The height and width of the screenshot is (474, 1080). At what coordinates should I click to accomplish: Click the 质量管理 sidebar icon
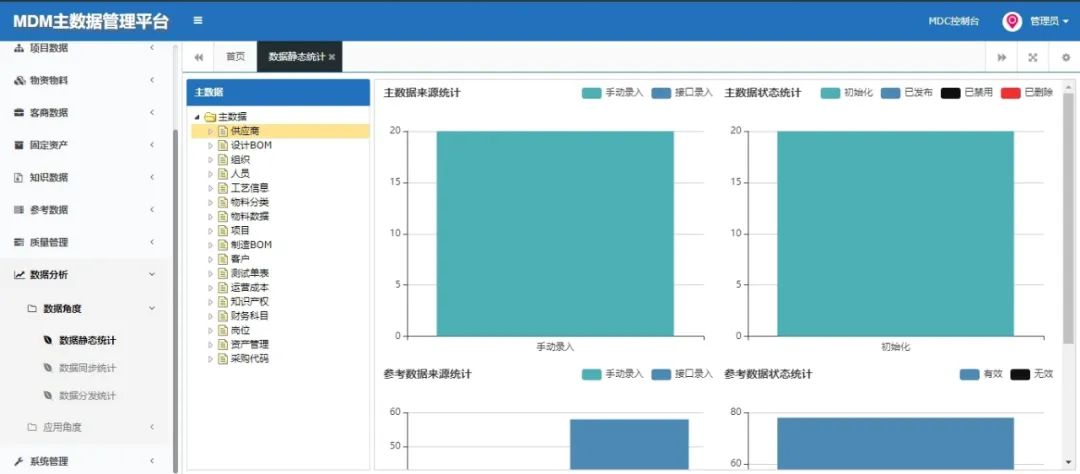pyautogui.click(x=19, y=242)
